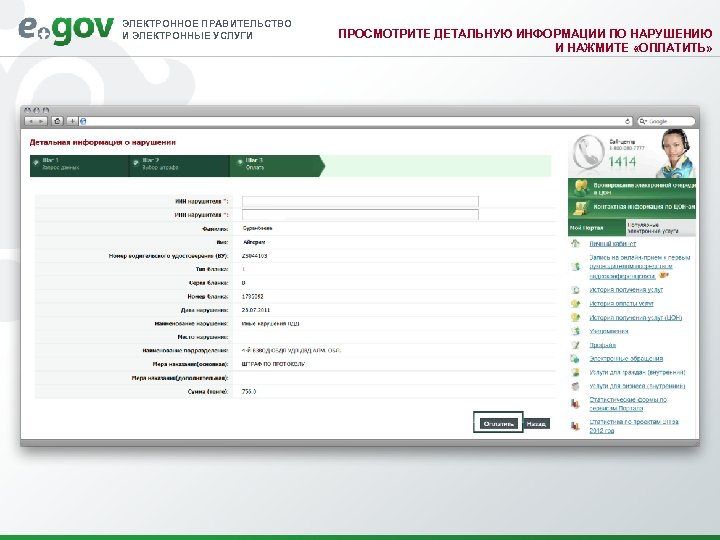
Task: Open the Уведомления link
Action: 608,331
